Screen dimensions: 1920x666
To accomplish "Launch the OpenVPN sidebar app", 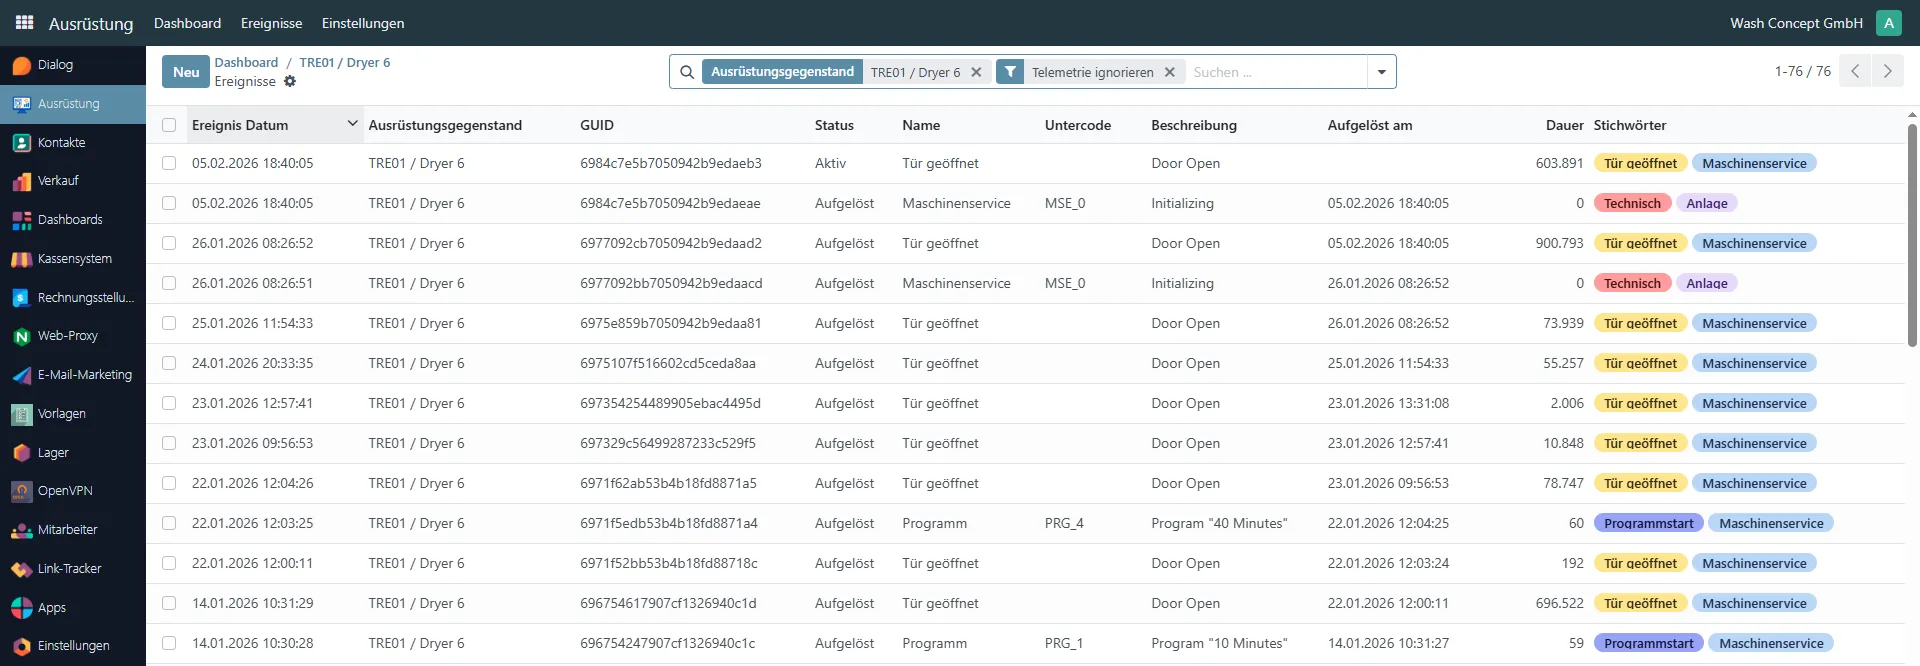I will click(x=64, y=491).
